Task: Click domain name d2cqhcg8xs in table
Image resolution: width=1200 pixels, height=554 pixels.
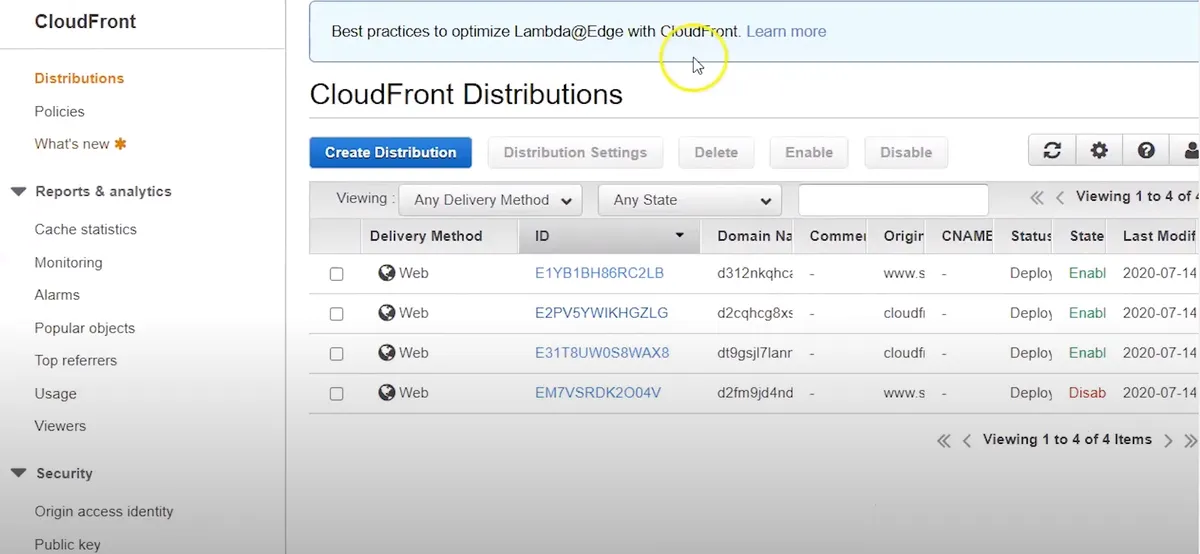Action: point(755,313)
